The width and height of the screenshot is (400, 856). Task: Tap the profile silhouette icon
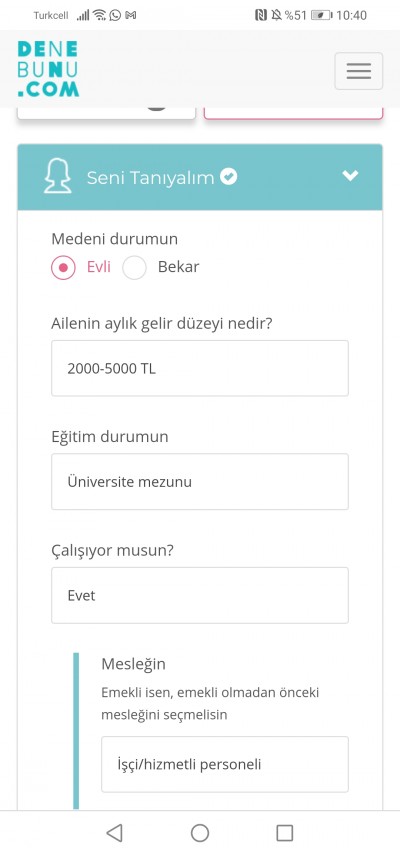(57, 176)
